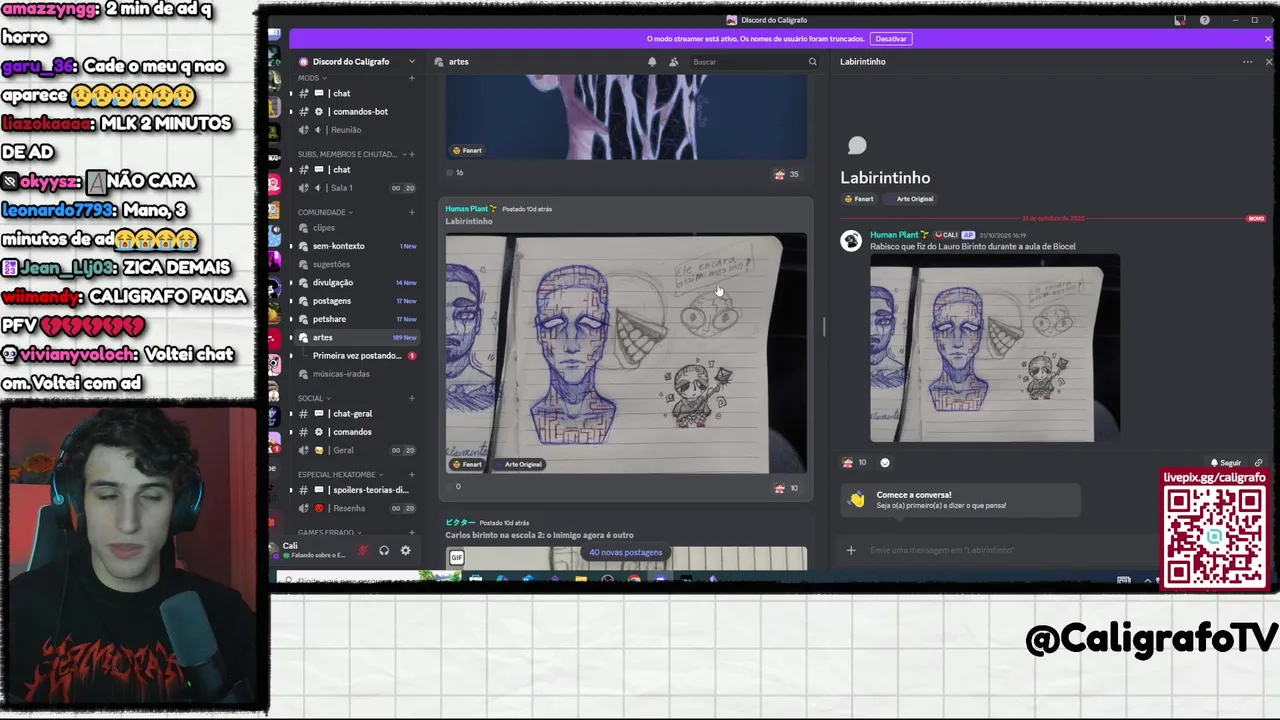The image size is (1280, 720).
Task: Click the reaction with count 10 in feed
Action: tap(786, 488)
